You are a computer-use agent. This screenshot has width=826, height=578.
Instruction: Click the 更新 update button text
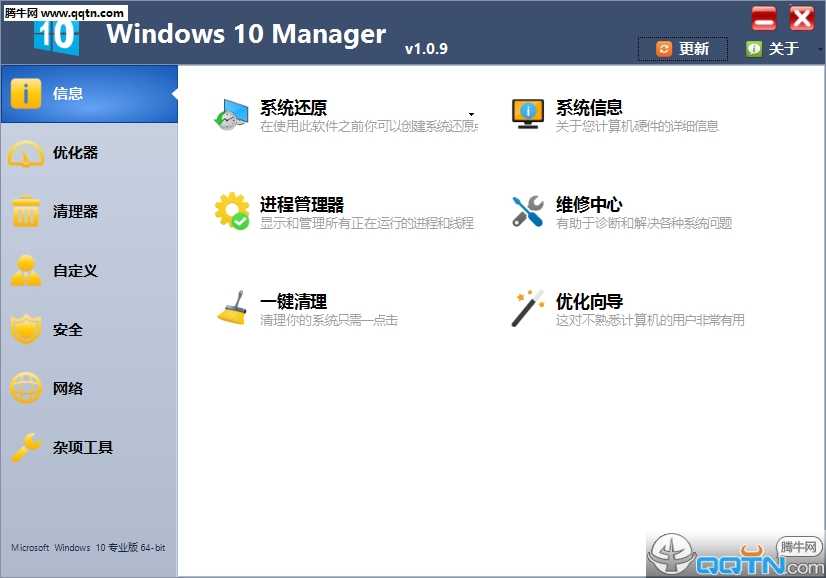tap(694, 49)
